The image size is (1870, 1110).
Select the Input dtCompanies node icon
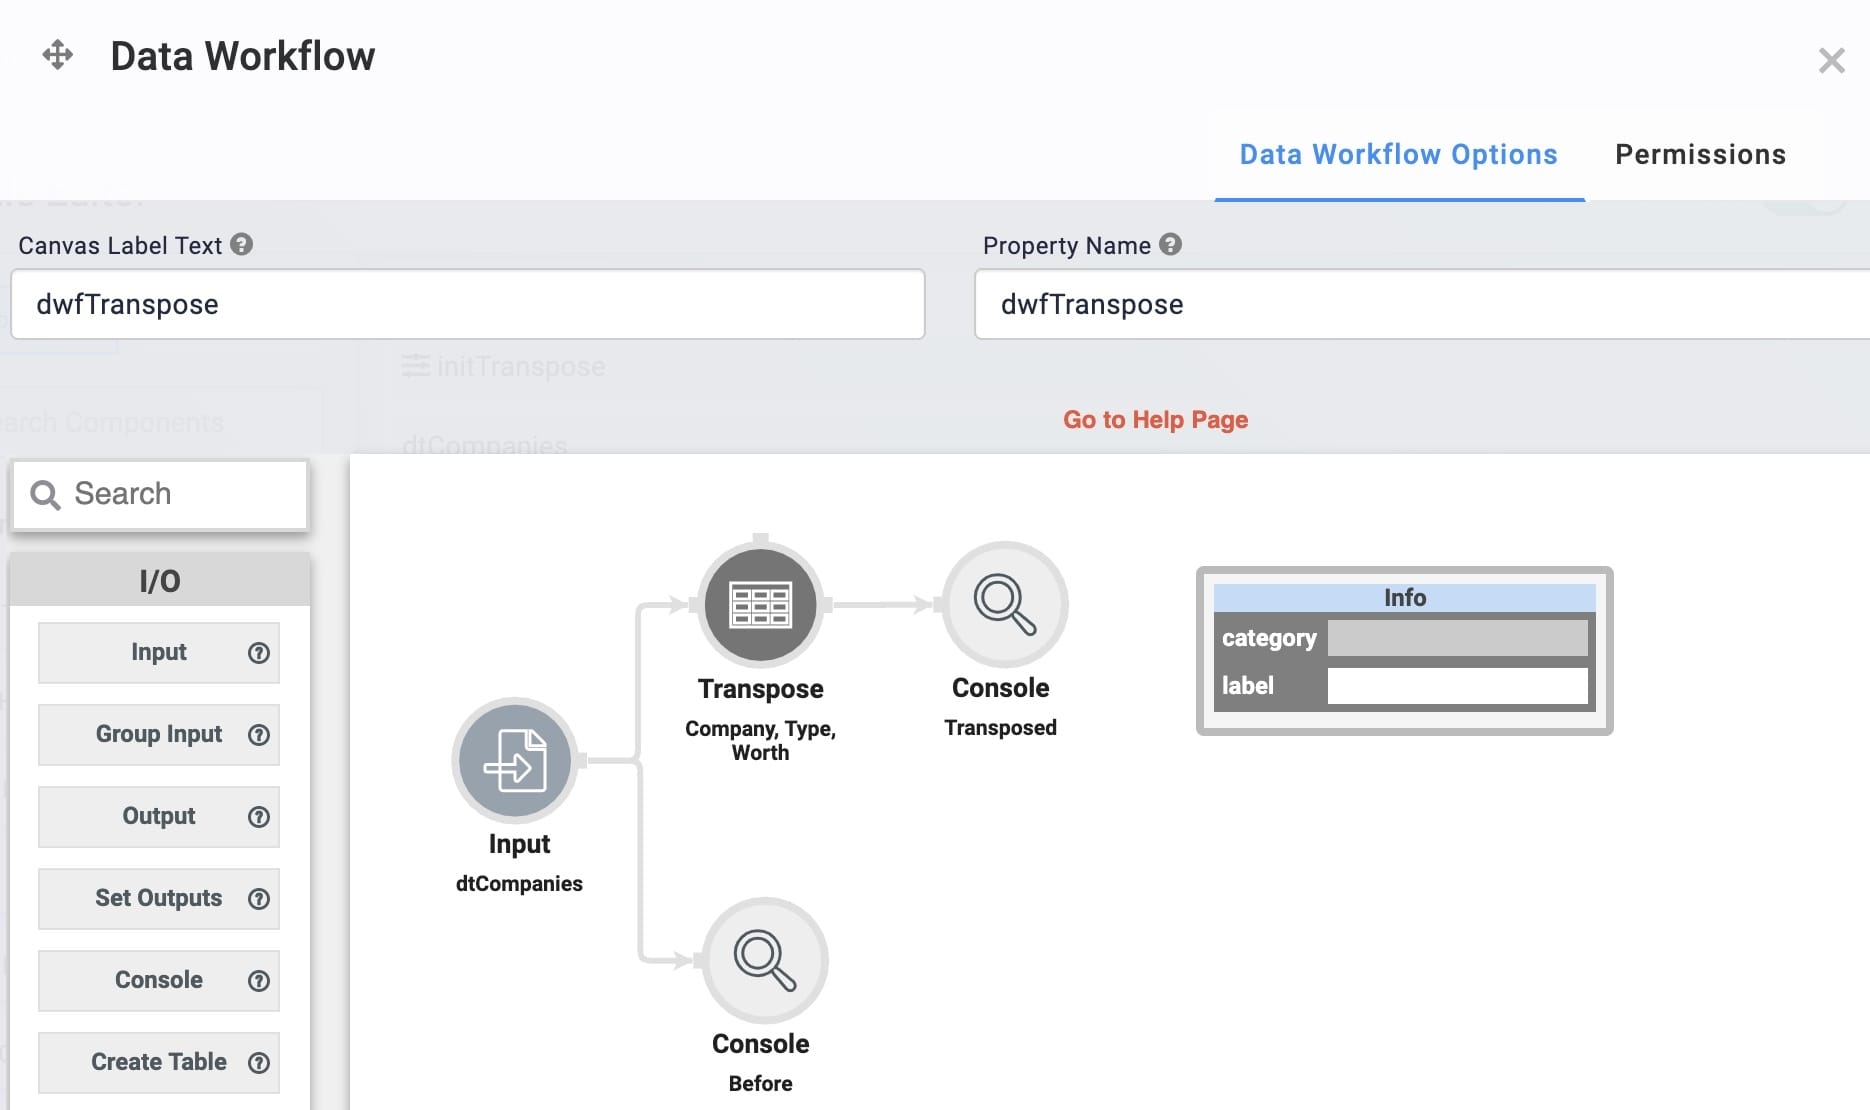click(515, 761)
